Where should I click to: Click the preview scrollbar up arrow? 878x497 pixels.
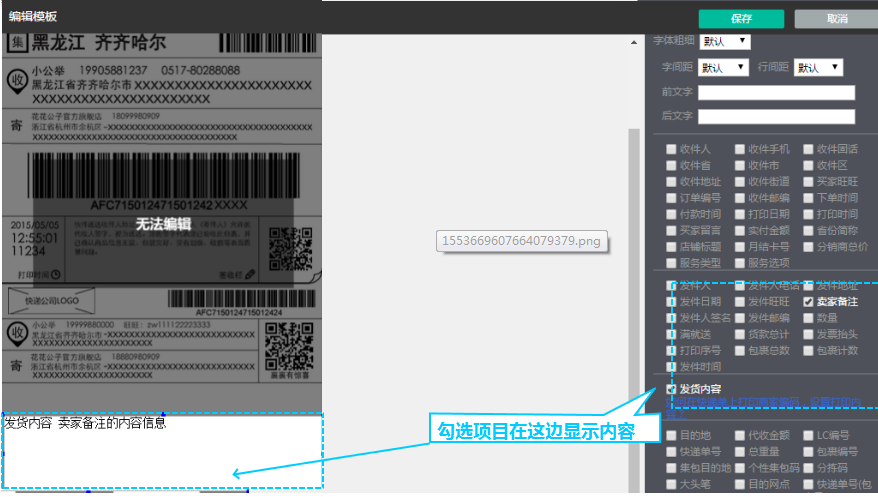click(634, 43)
